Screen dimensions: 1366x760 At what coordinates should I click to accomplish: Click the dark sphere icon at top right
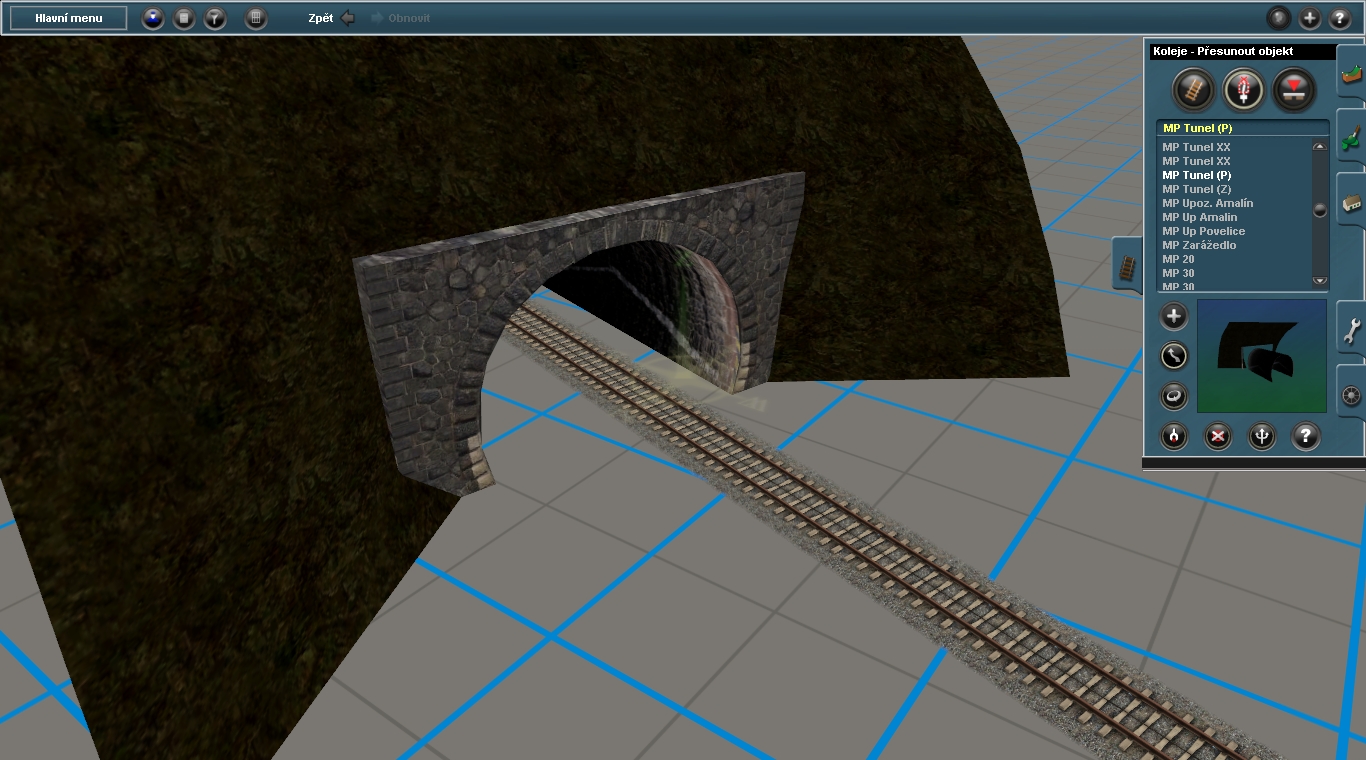pos(1279,18)
